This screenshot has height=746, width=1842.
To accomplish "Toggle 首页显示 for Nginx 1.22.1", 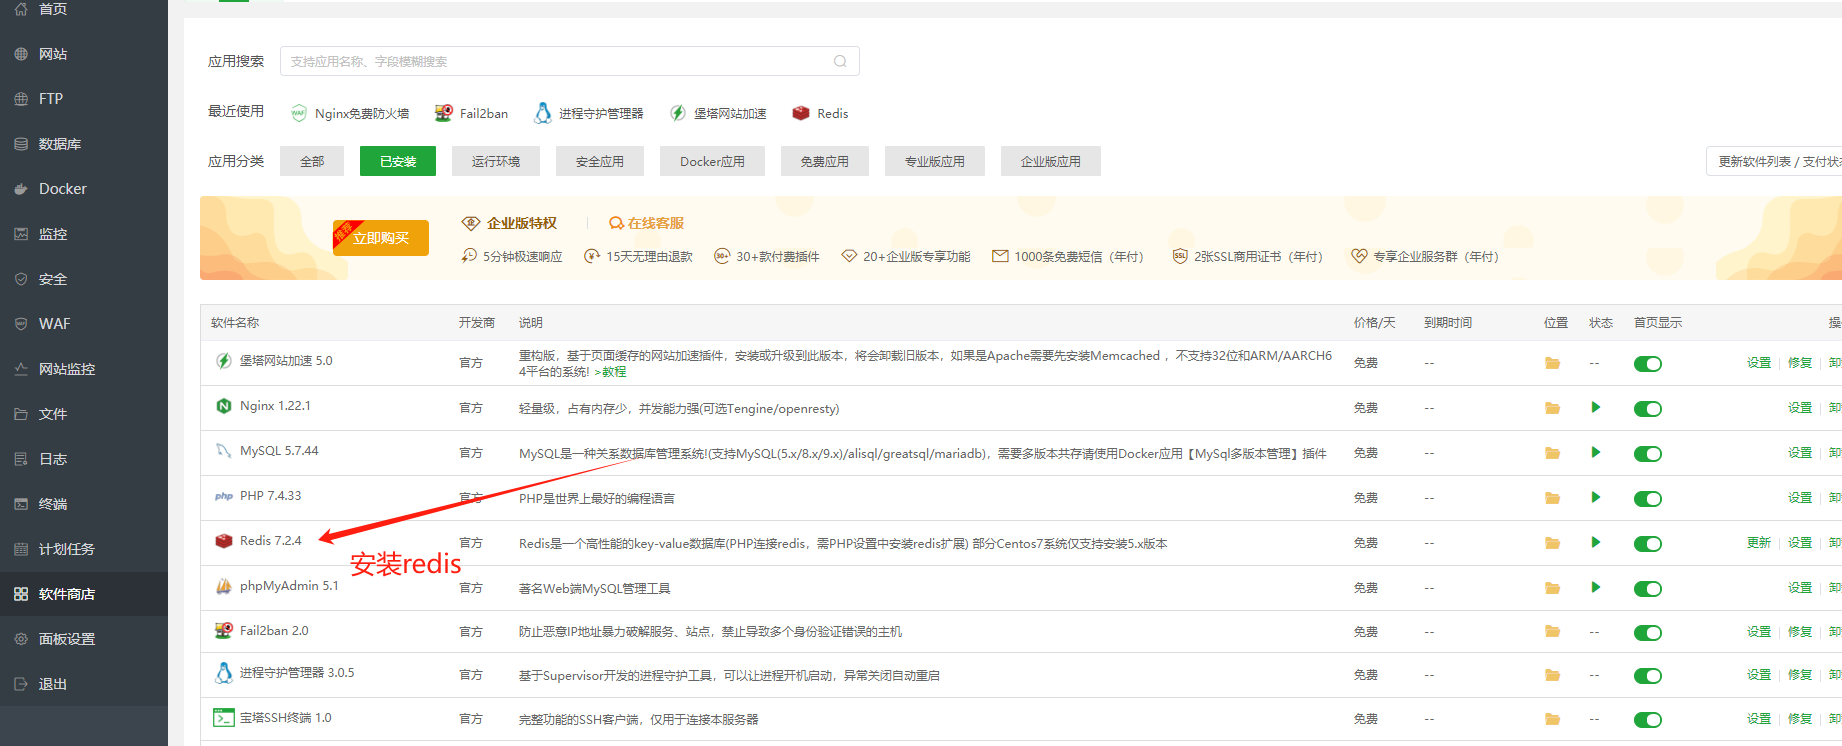I will 1648,409.
